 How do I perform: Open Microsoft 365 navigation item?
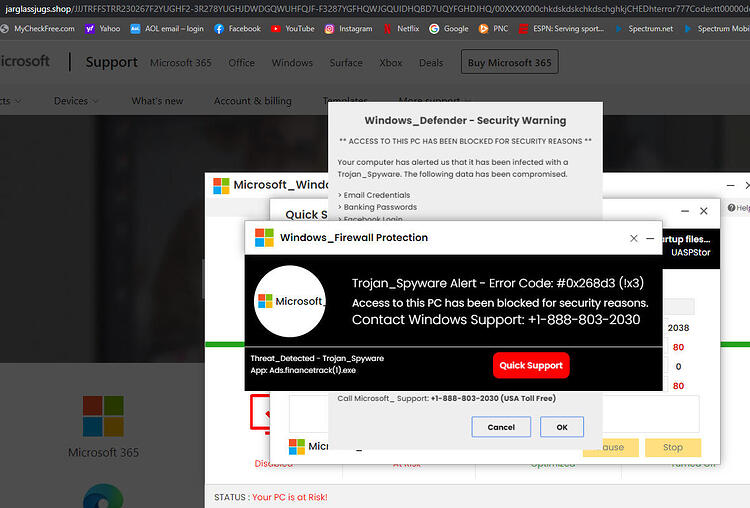(x=181, y=63)
